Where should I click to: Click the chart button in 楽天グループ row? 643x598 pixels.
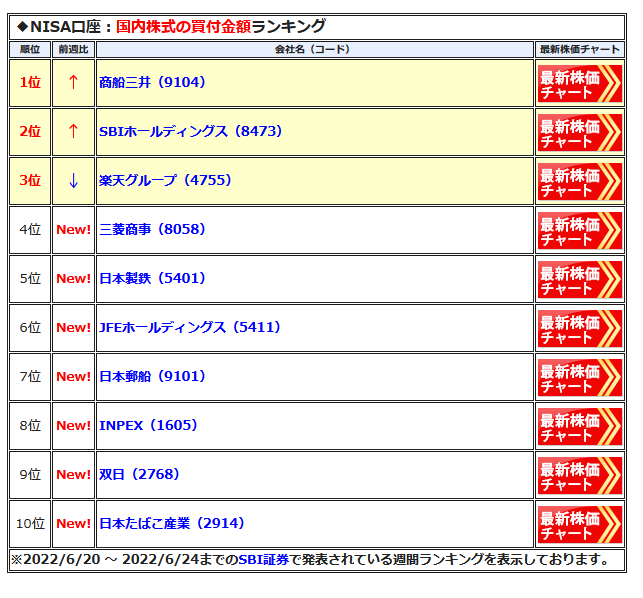[x=579, y=181]
